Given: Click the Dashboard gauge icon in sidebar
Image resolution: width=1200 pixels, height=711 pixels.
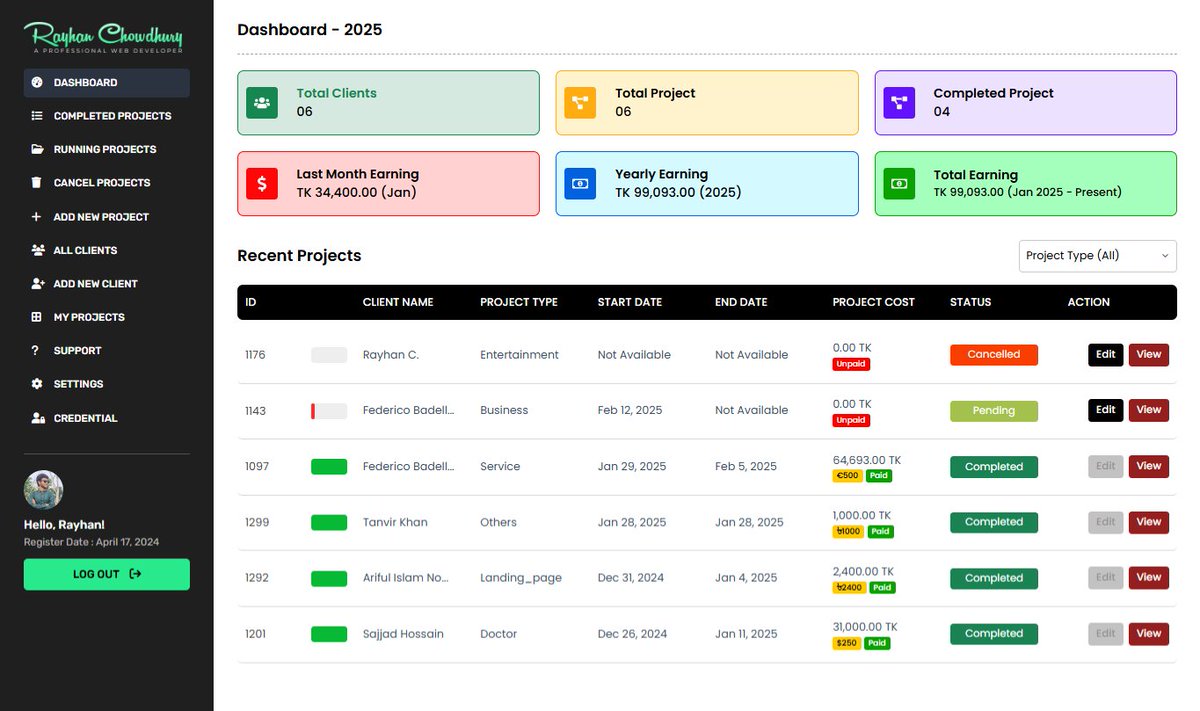Looking at the screenshot, I should [x=37, y=83].
